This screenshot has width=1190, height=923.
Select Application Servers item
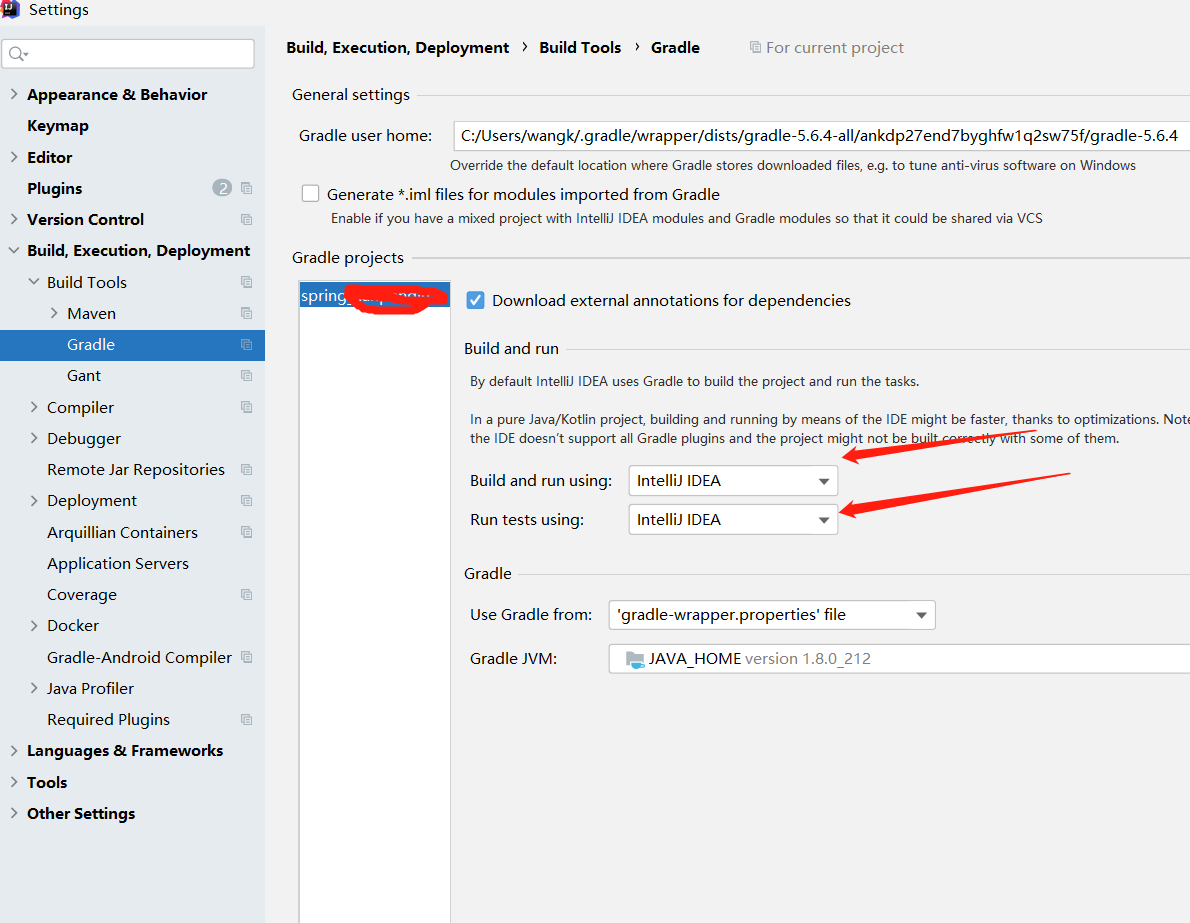(118, 564)
